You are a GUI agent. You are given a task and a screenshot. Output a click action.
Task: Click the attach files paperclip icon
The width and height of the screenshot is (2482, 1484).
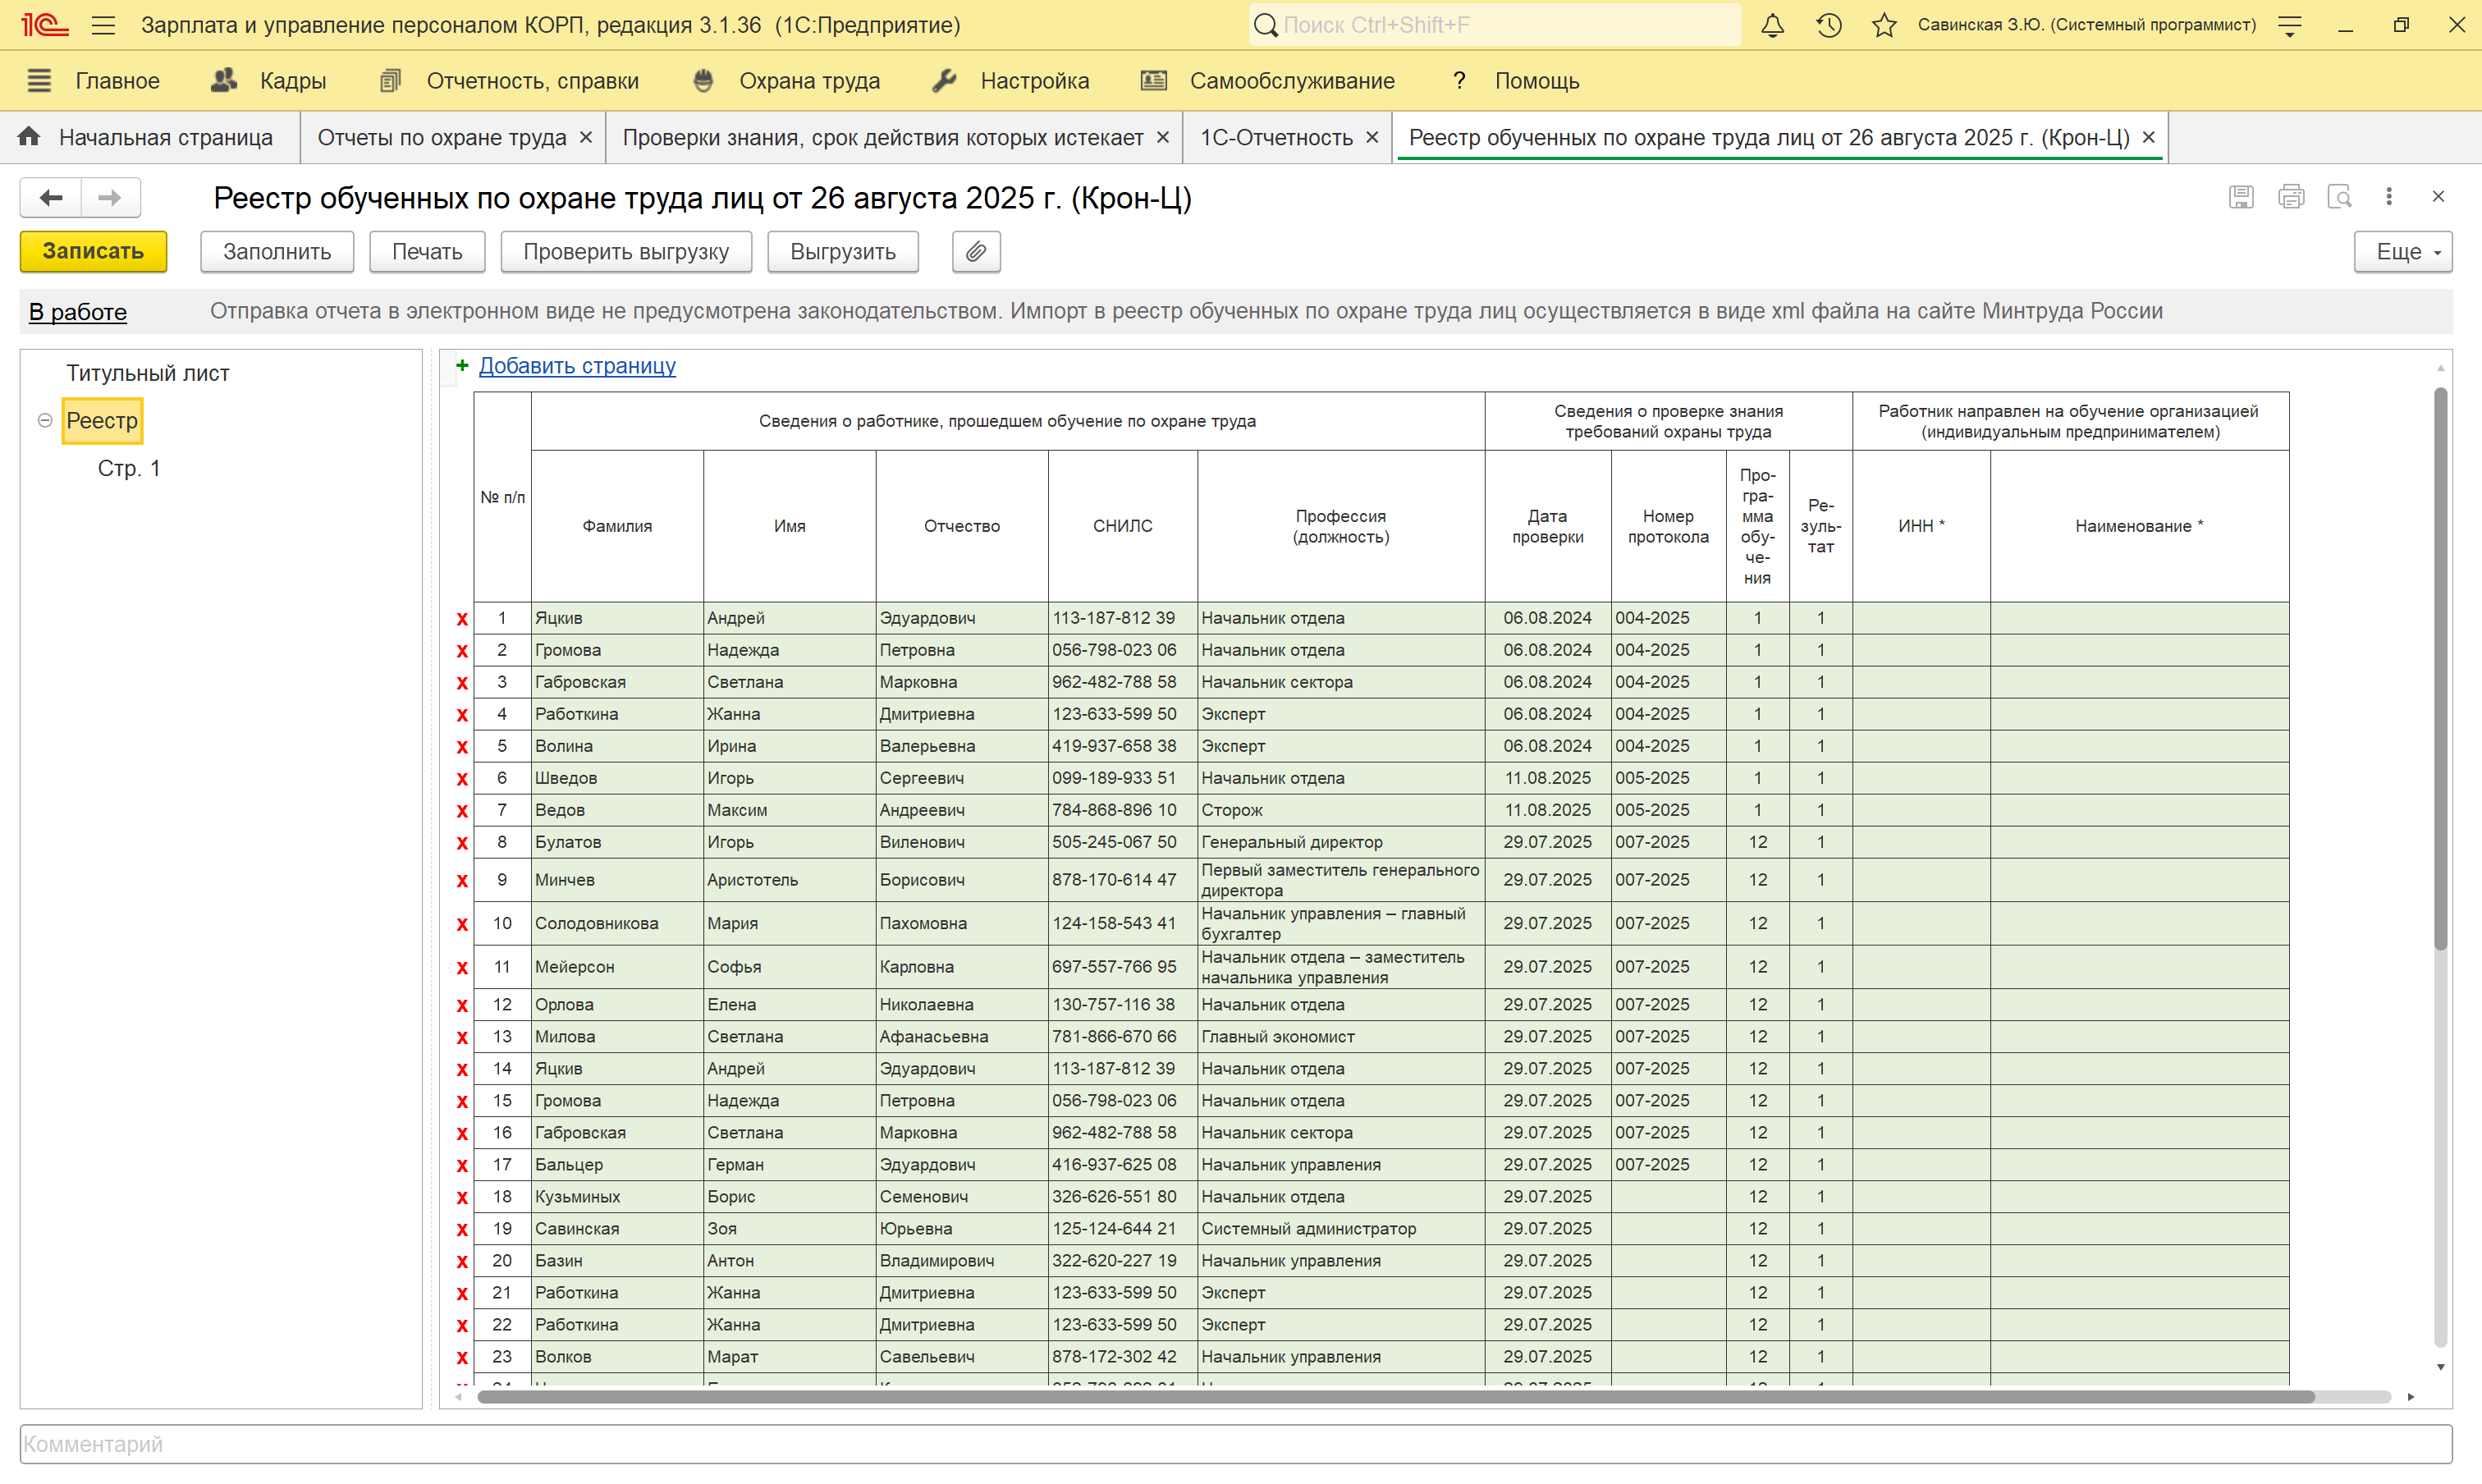(x=976, y=251)
